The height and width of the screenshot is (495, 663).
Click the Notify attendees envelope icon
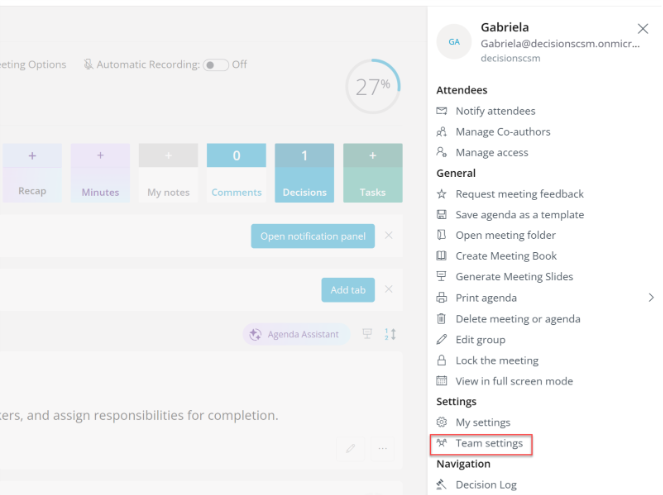pos(442,111)
